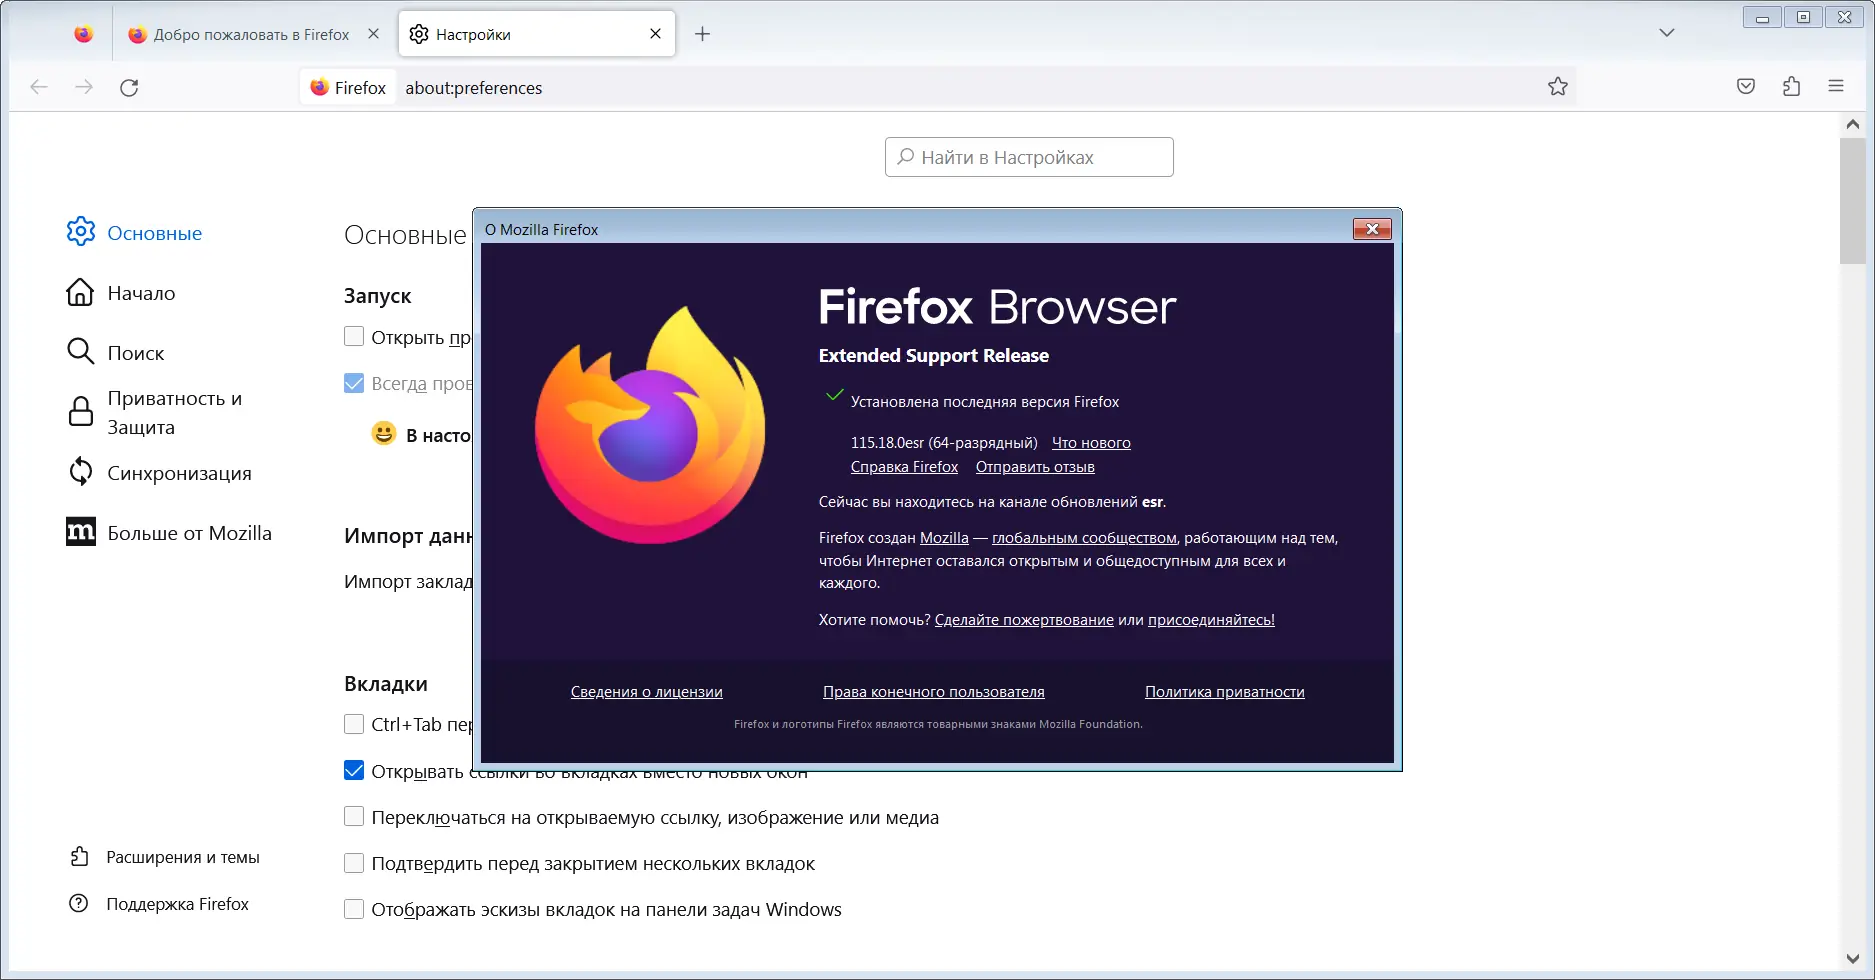Click the Запуск section heading
The image size is (1875, 980).
(378, 296)
